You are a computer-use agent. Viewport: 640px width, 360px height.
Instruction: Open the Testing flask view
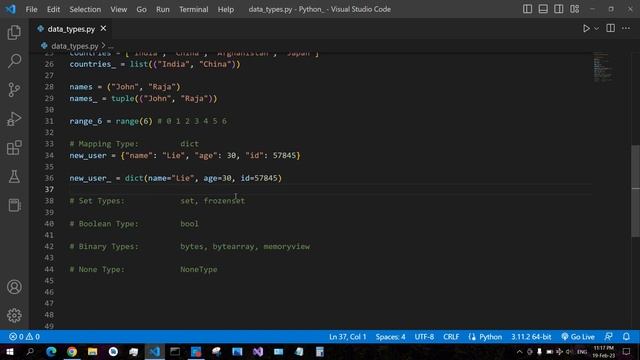pos(14,176)
